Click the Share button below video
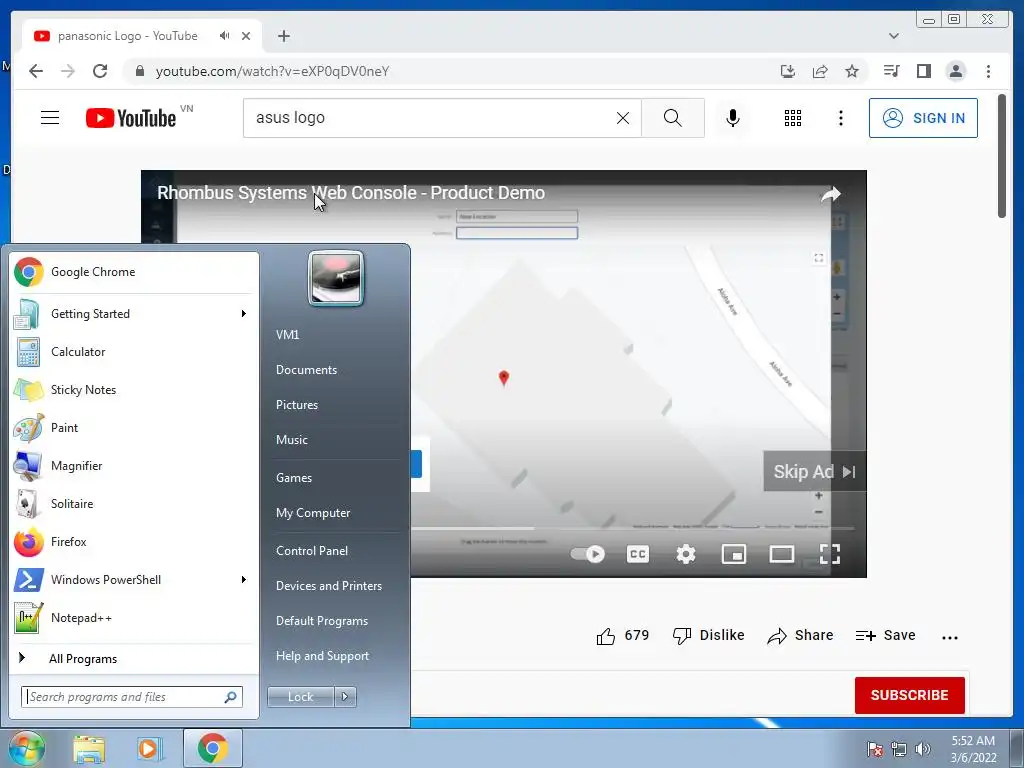The image size is (1024, 768). point(800,635)
